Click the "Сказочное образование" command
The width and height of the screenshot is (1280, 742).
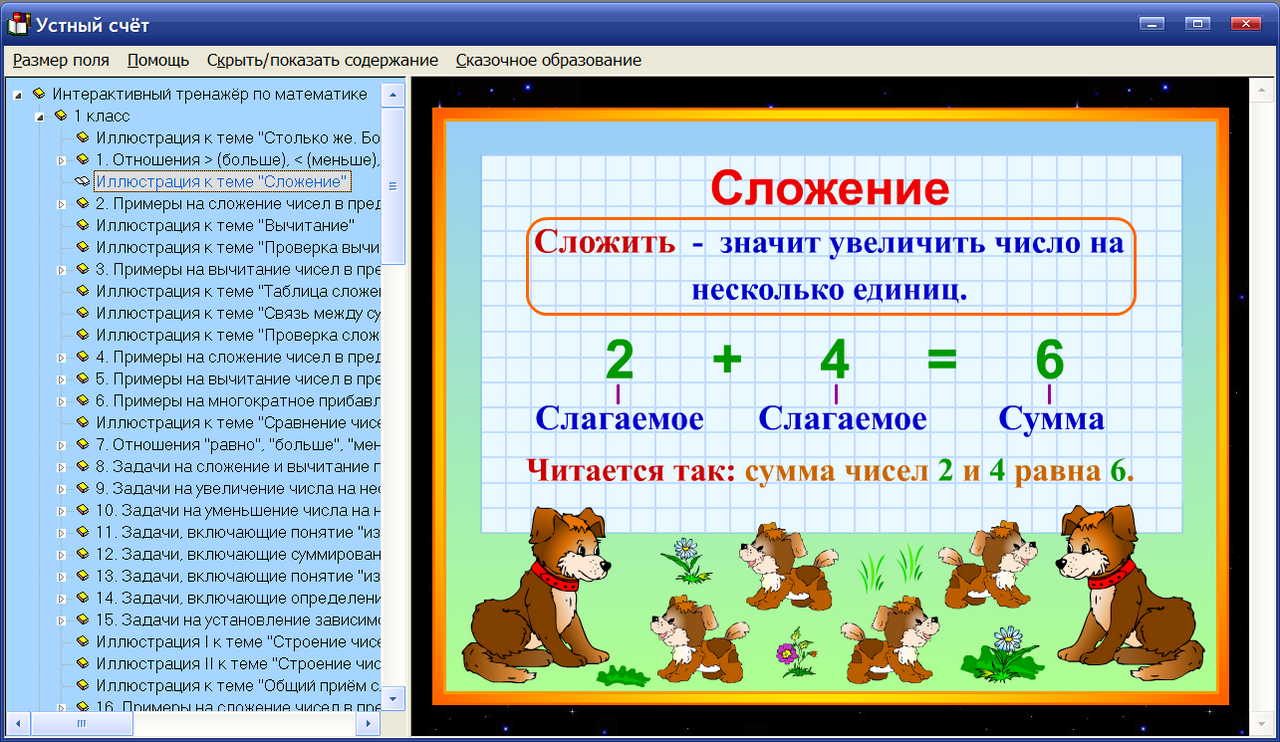pos(547,60)
